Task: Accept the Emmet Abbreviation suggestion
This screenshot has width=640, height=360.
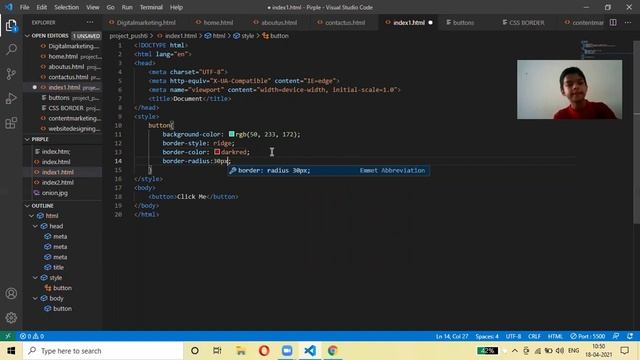Action: click(328, 171)
